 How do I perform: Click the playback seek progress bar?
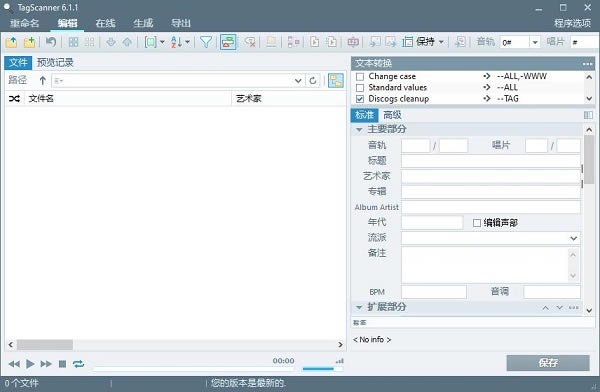click(194, 369)
